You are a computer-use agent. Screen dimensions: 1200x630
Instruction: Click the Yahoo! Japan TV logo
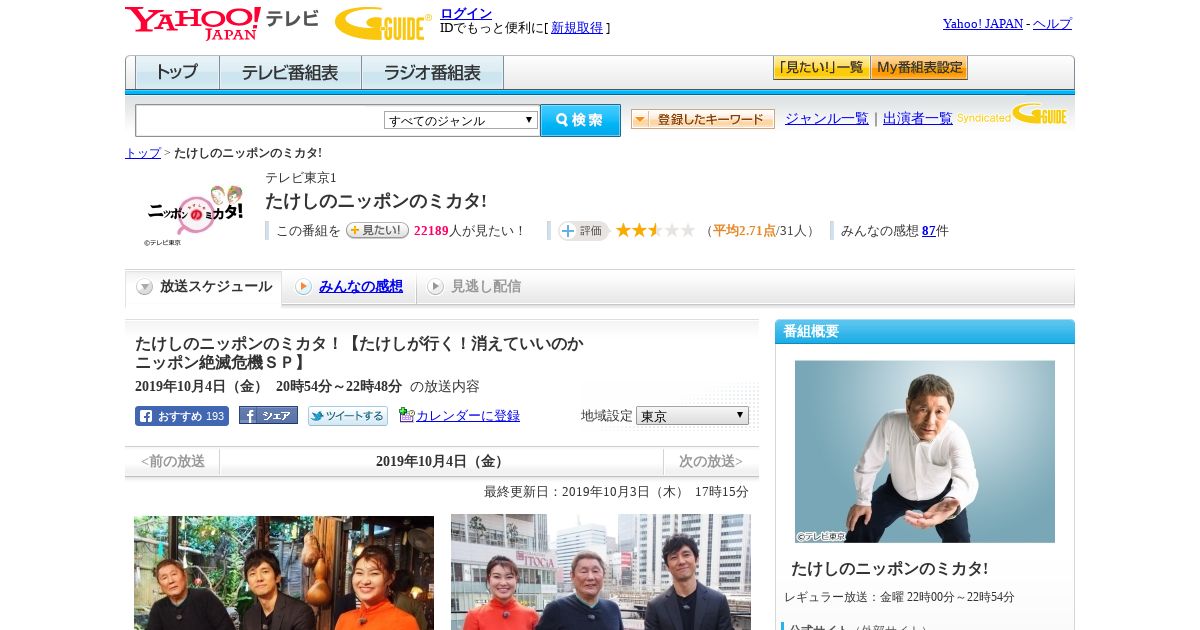tap(222, 23)
